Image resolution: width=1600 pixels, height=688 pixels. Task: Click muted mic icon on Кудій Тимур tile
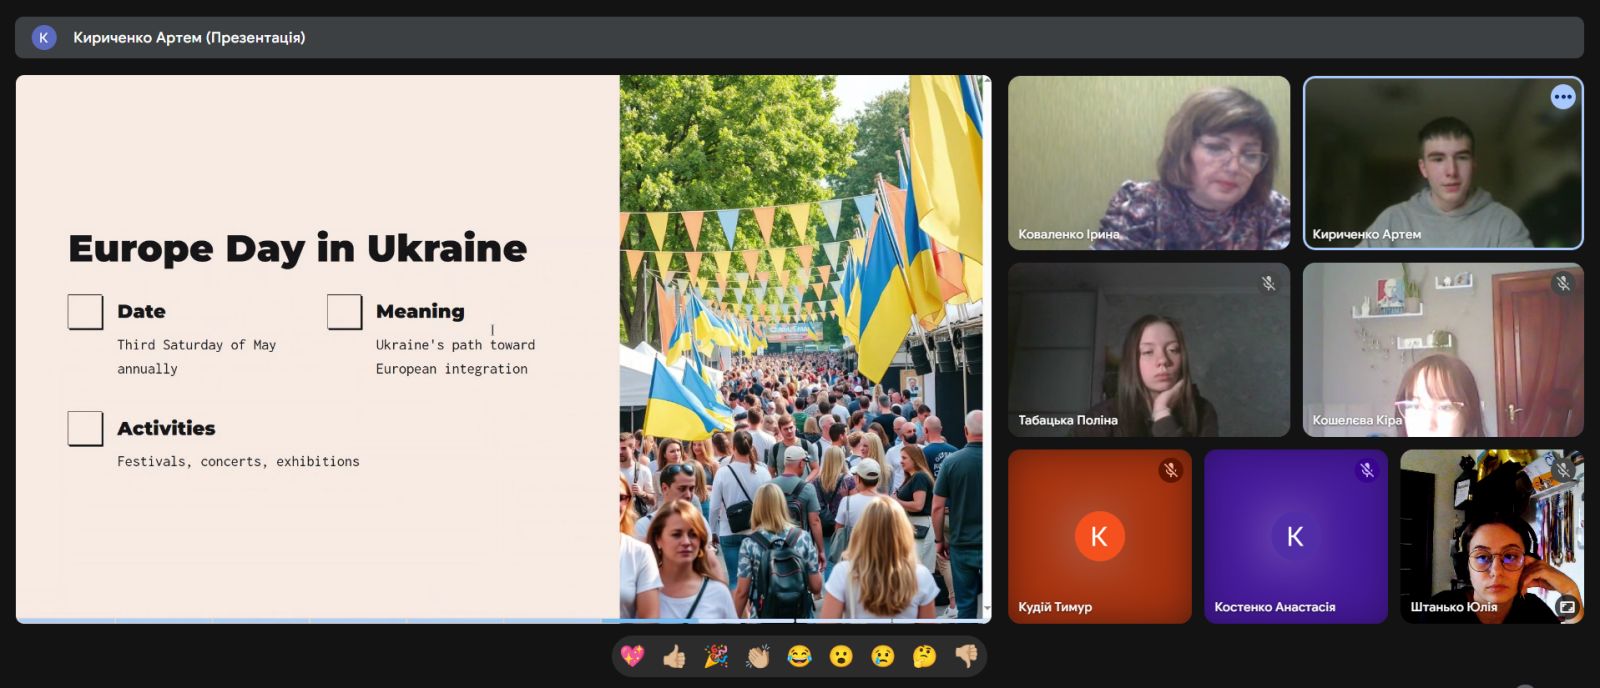tap(1170, 470)
